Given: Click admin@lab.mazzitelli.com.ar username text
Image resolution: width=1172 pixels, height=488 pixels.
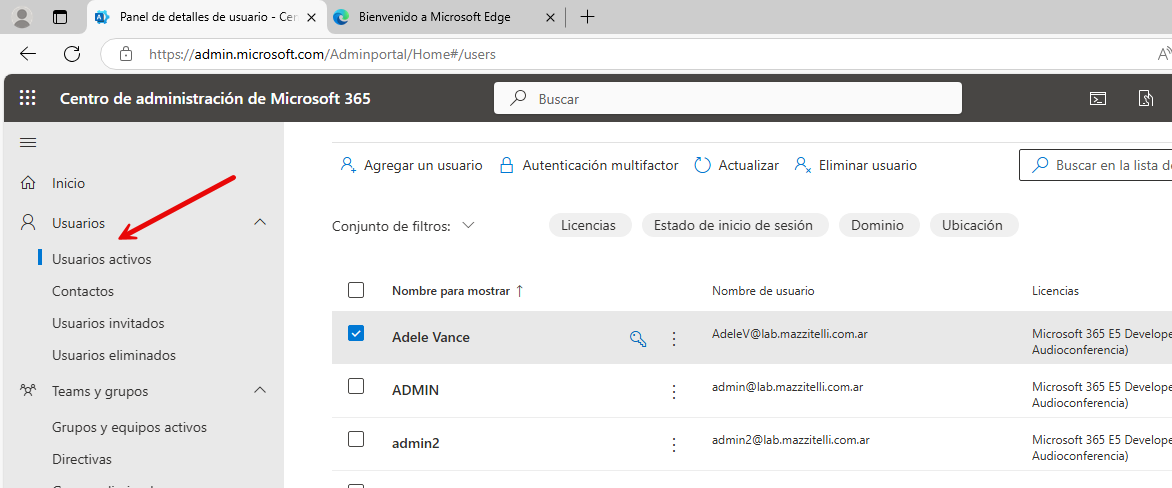Looking at the screenshot, I should pyautogui.click(x=788, y=386).
